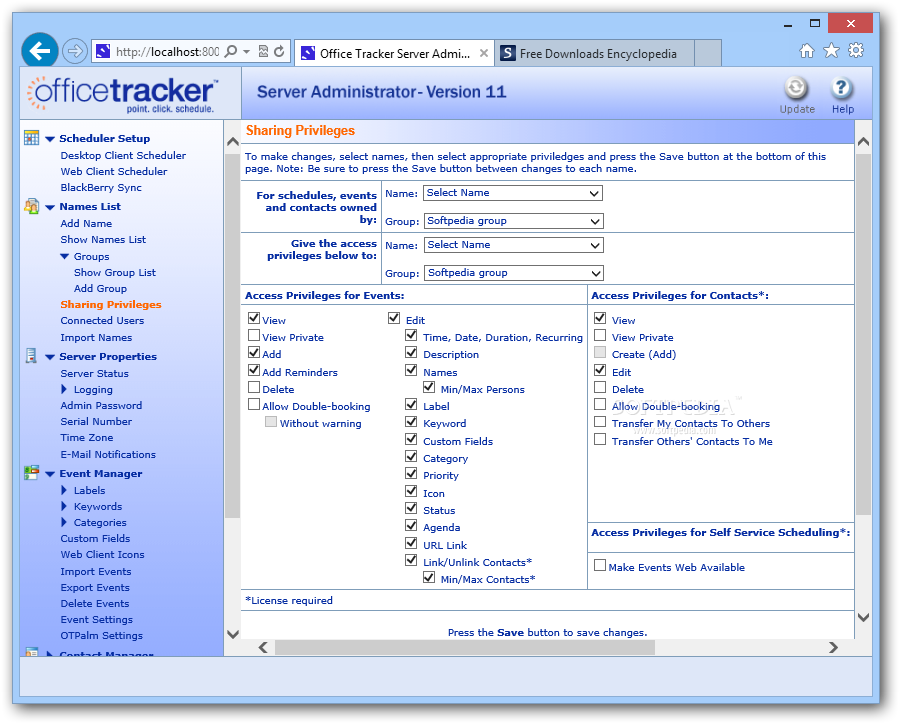Click the horizontal scrollbar thumb in content
This screenshot has height=724, width=900.
(x=464, y=648)
